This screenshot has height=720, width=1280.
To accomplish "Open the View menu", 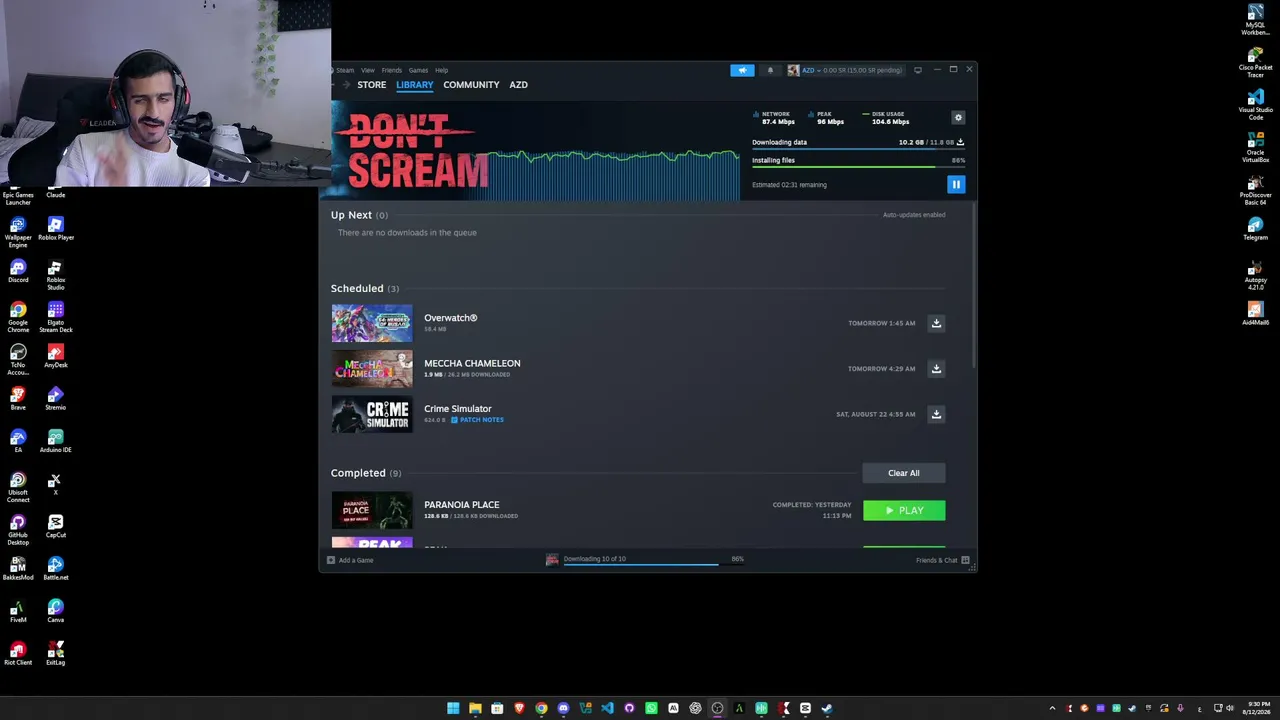I will pos(368,70).
